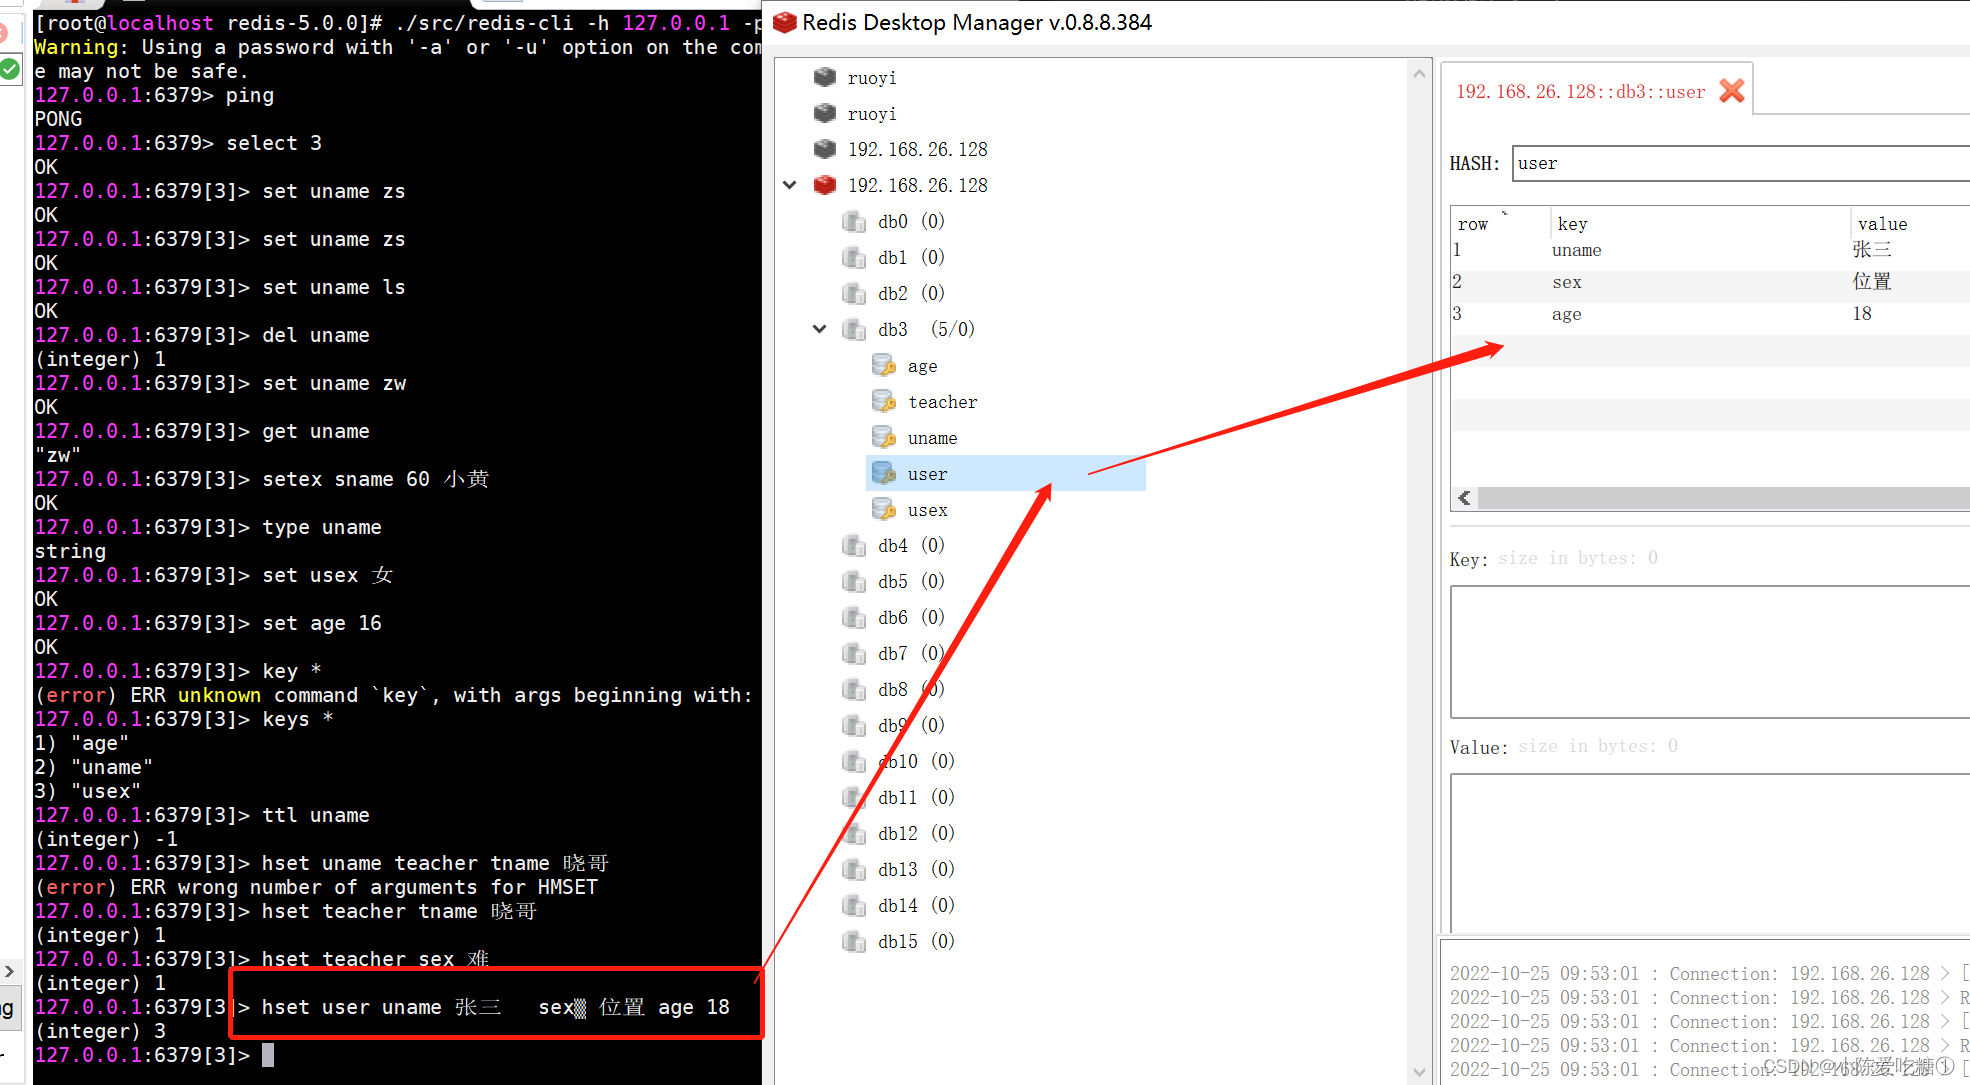Click the red connected server icon

coord(825,185)
